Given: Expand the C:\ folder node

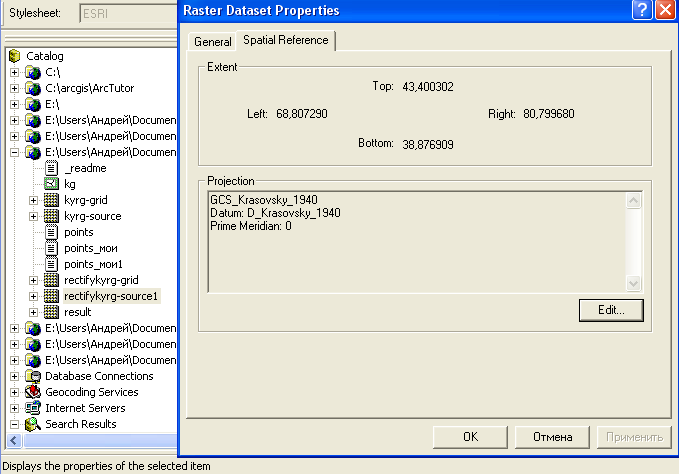Looking at the screenshot, I should click(14, 72).
